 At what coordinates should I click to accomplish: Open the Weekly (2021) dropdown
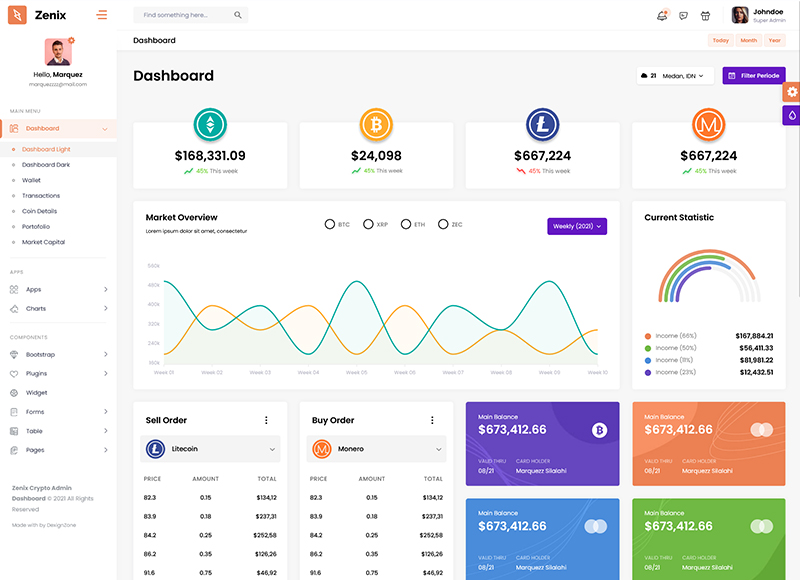coord(577,226)
